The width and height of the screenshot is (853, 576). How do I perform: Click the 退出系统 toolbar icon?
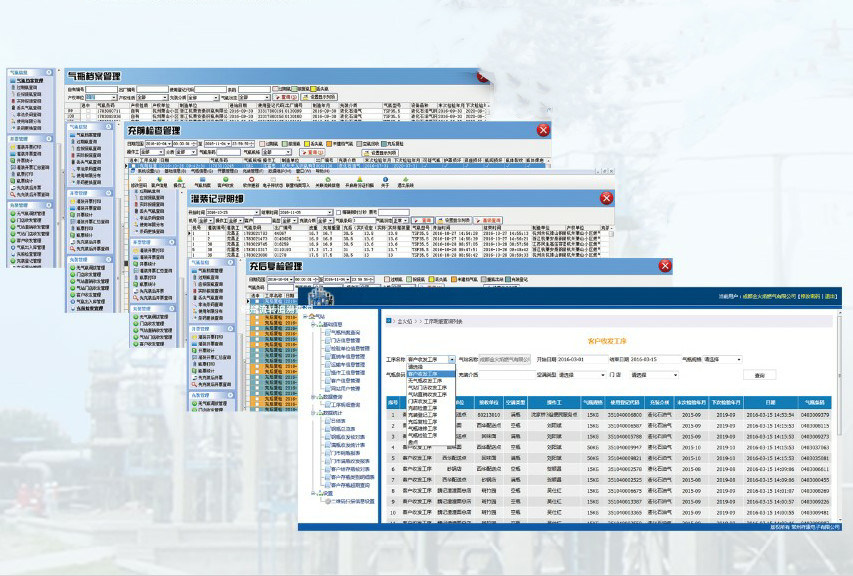coord(405,180)
